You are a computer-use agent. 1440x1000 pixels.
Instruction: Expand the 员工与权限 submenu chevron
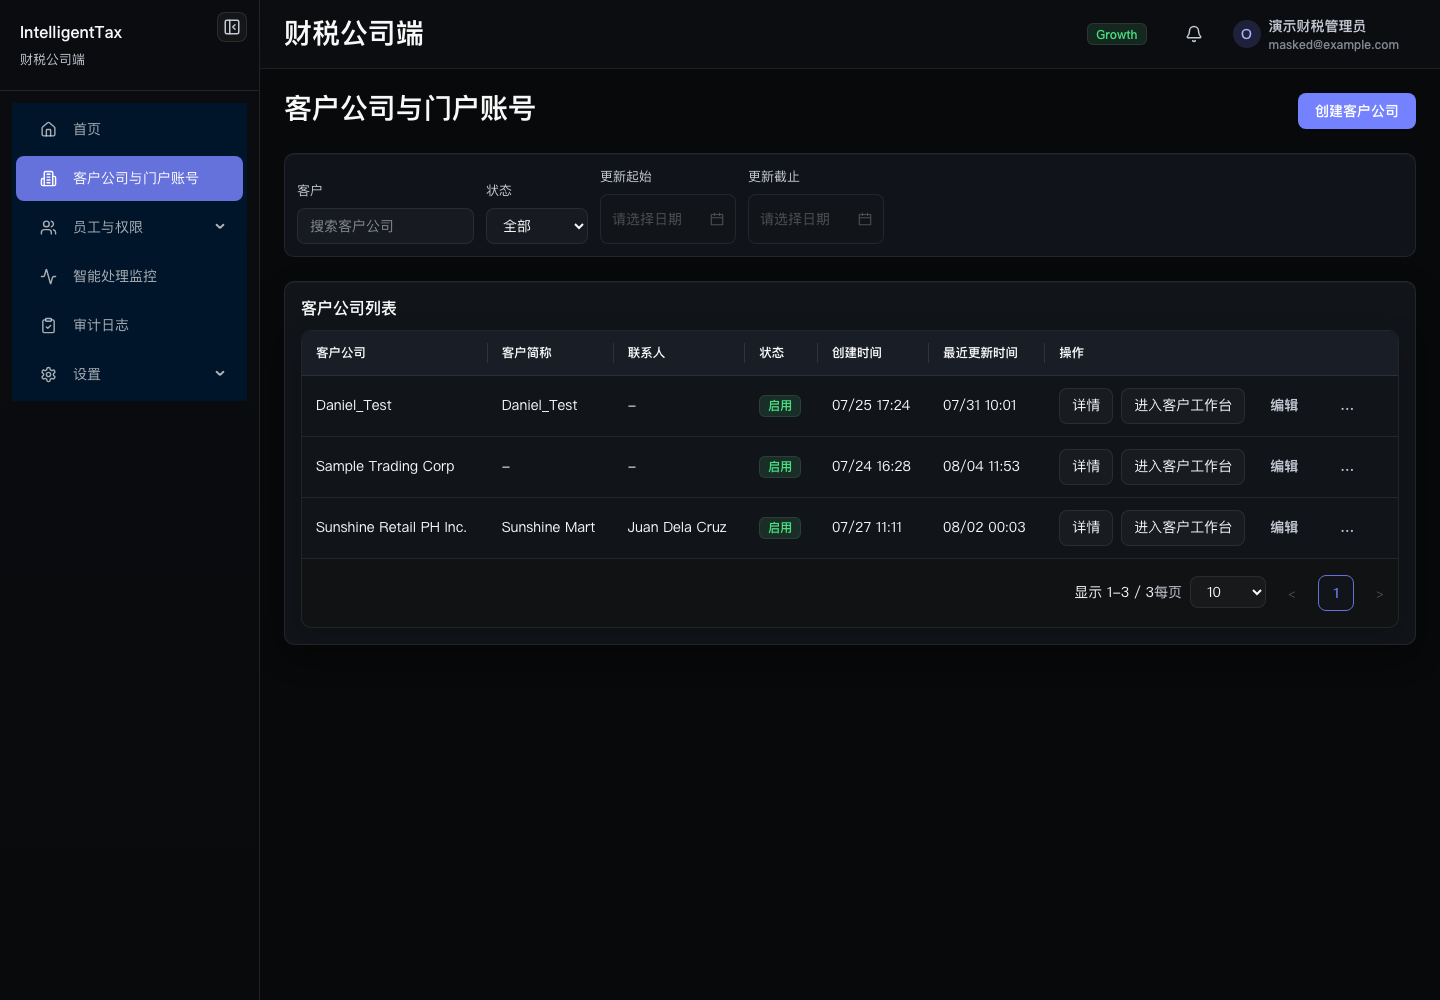(x=220, y=227)
